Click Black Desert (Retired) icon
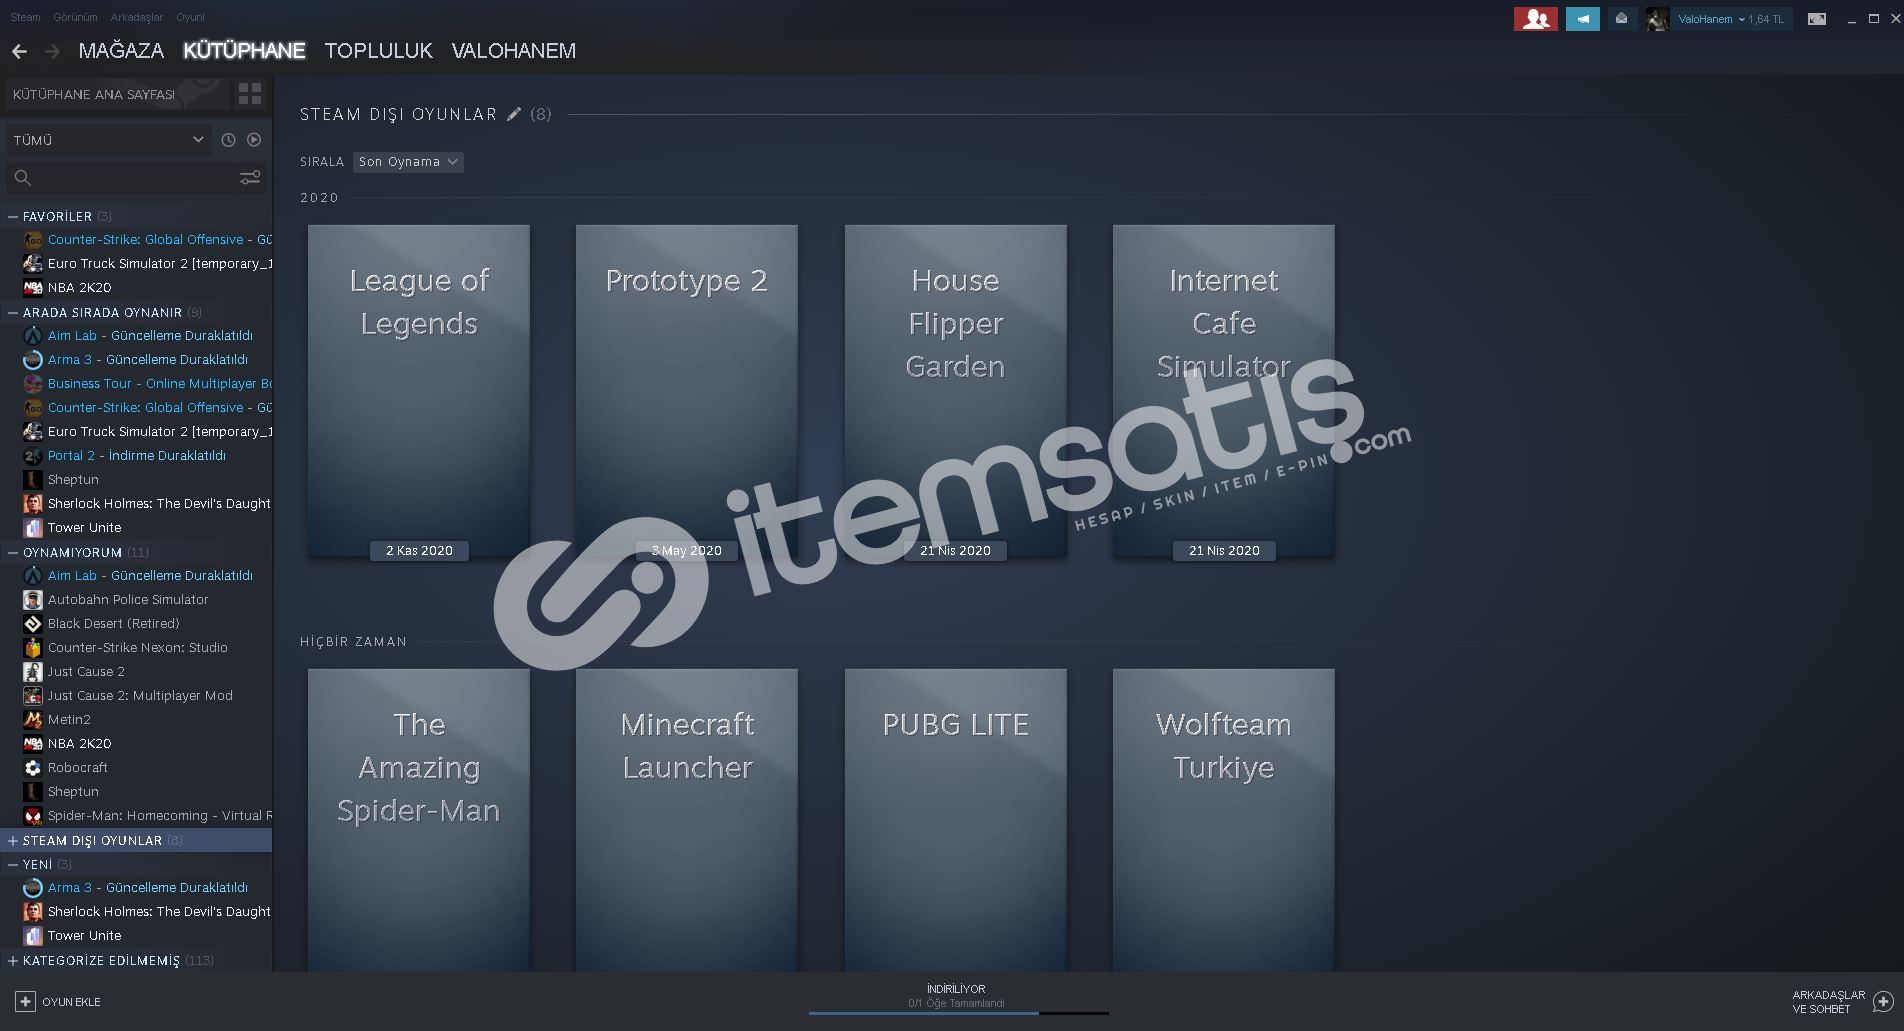The height and width of the screenshot is (1031, 1904). coord(33,624)
